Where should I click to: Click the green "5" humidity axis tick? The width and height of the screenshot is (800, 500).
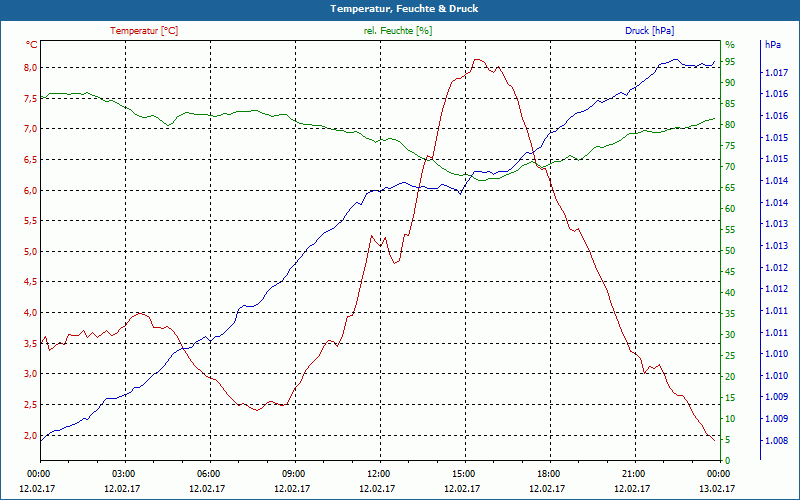point(728,440)
